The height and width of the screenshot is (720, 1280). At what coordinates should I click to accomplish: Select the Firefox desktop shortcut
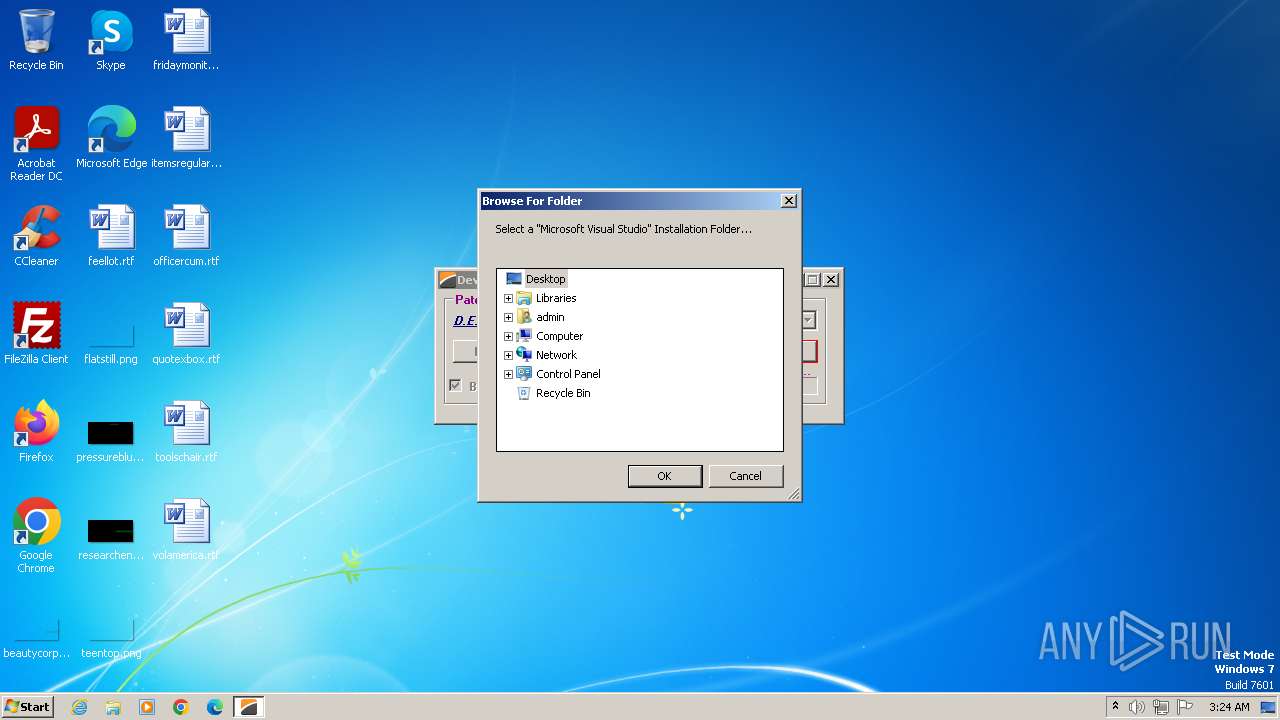[x=36, y=432]
